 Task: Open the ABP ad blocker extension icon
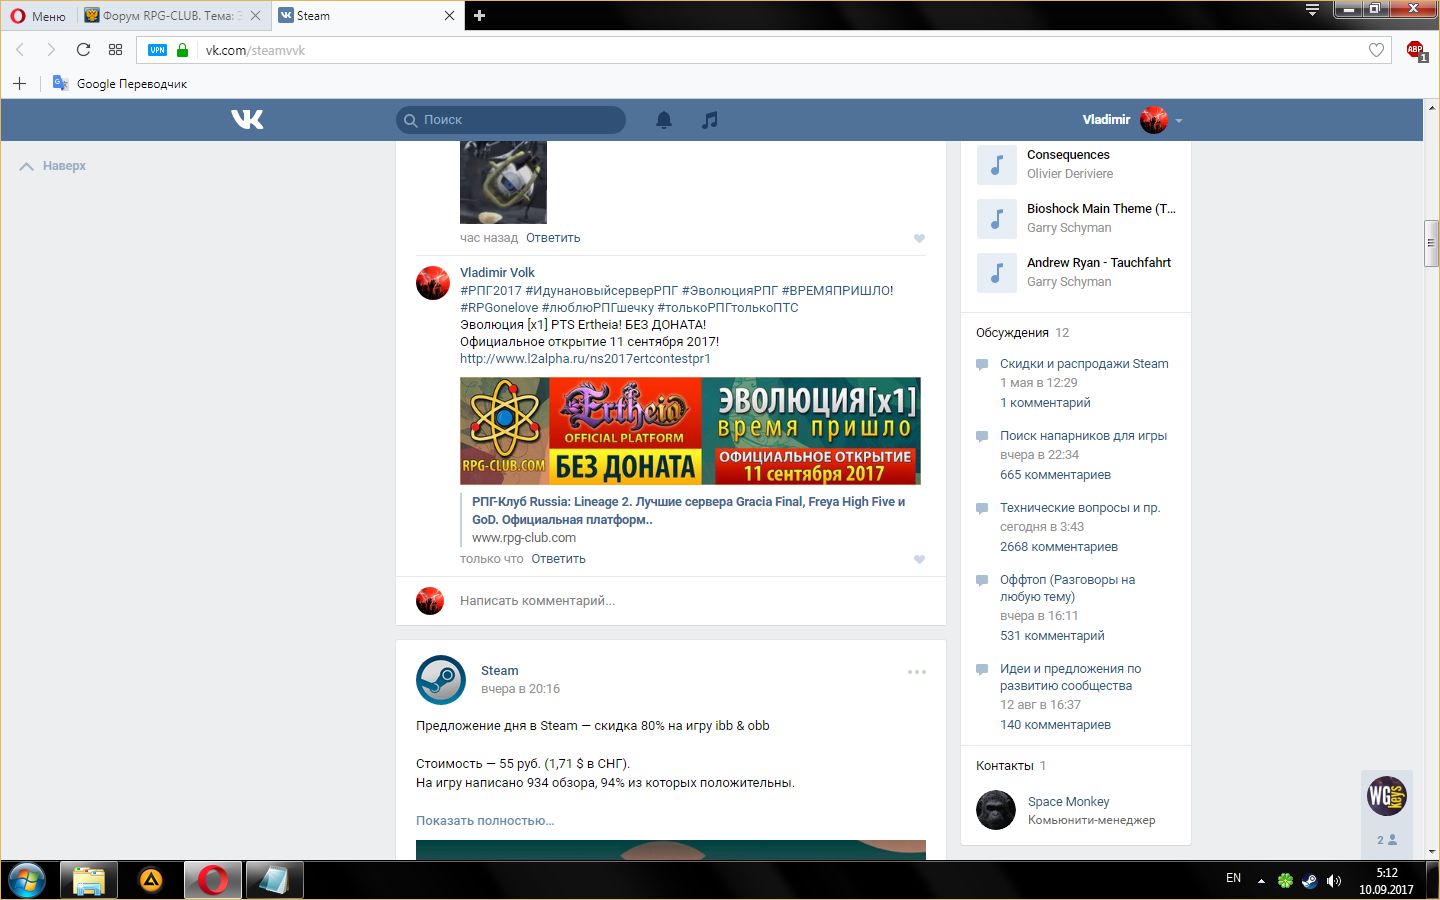click(1416, 51)
